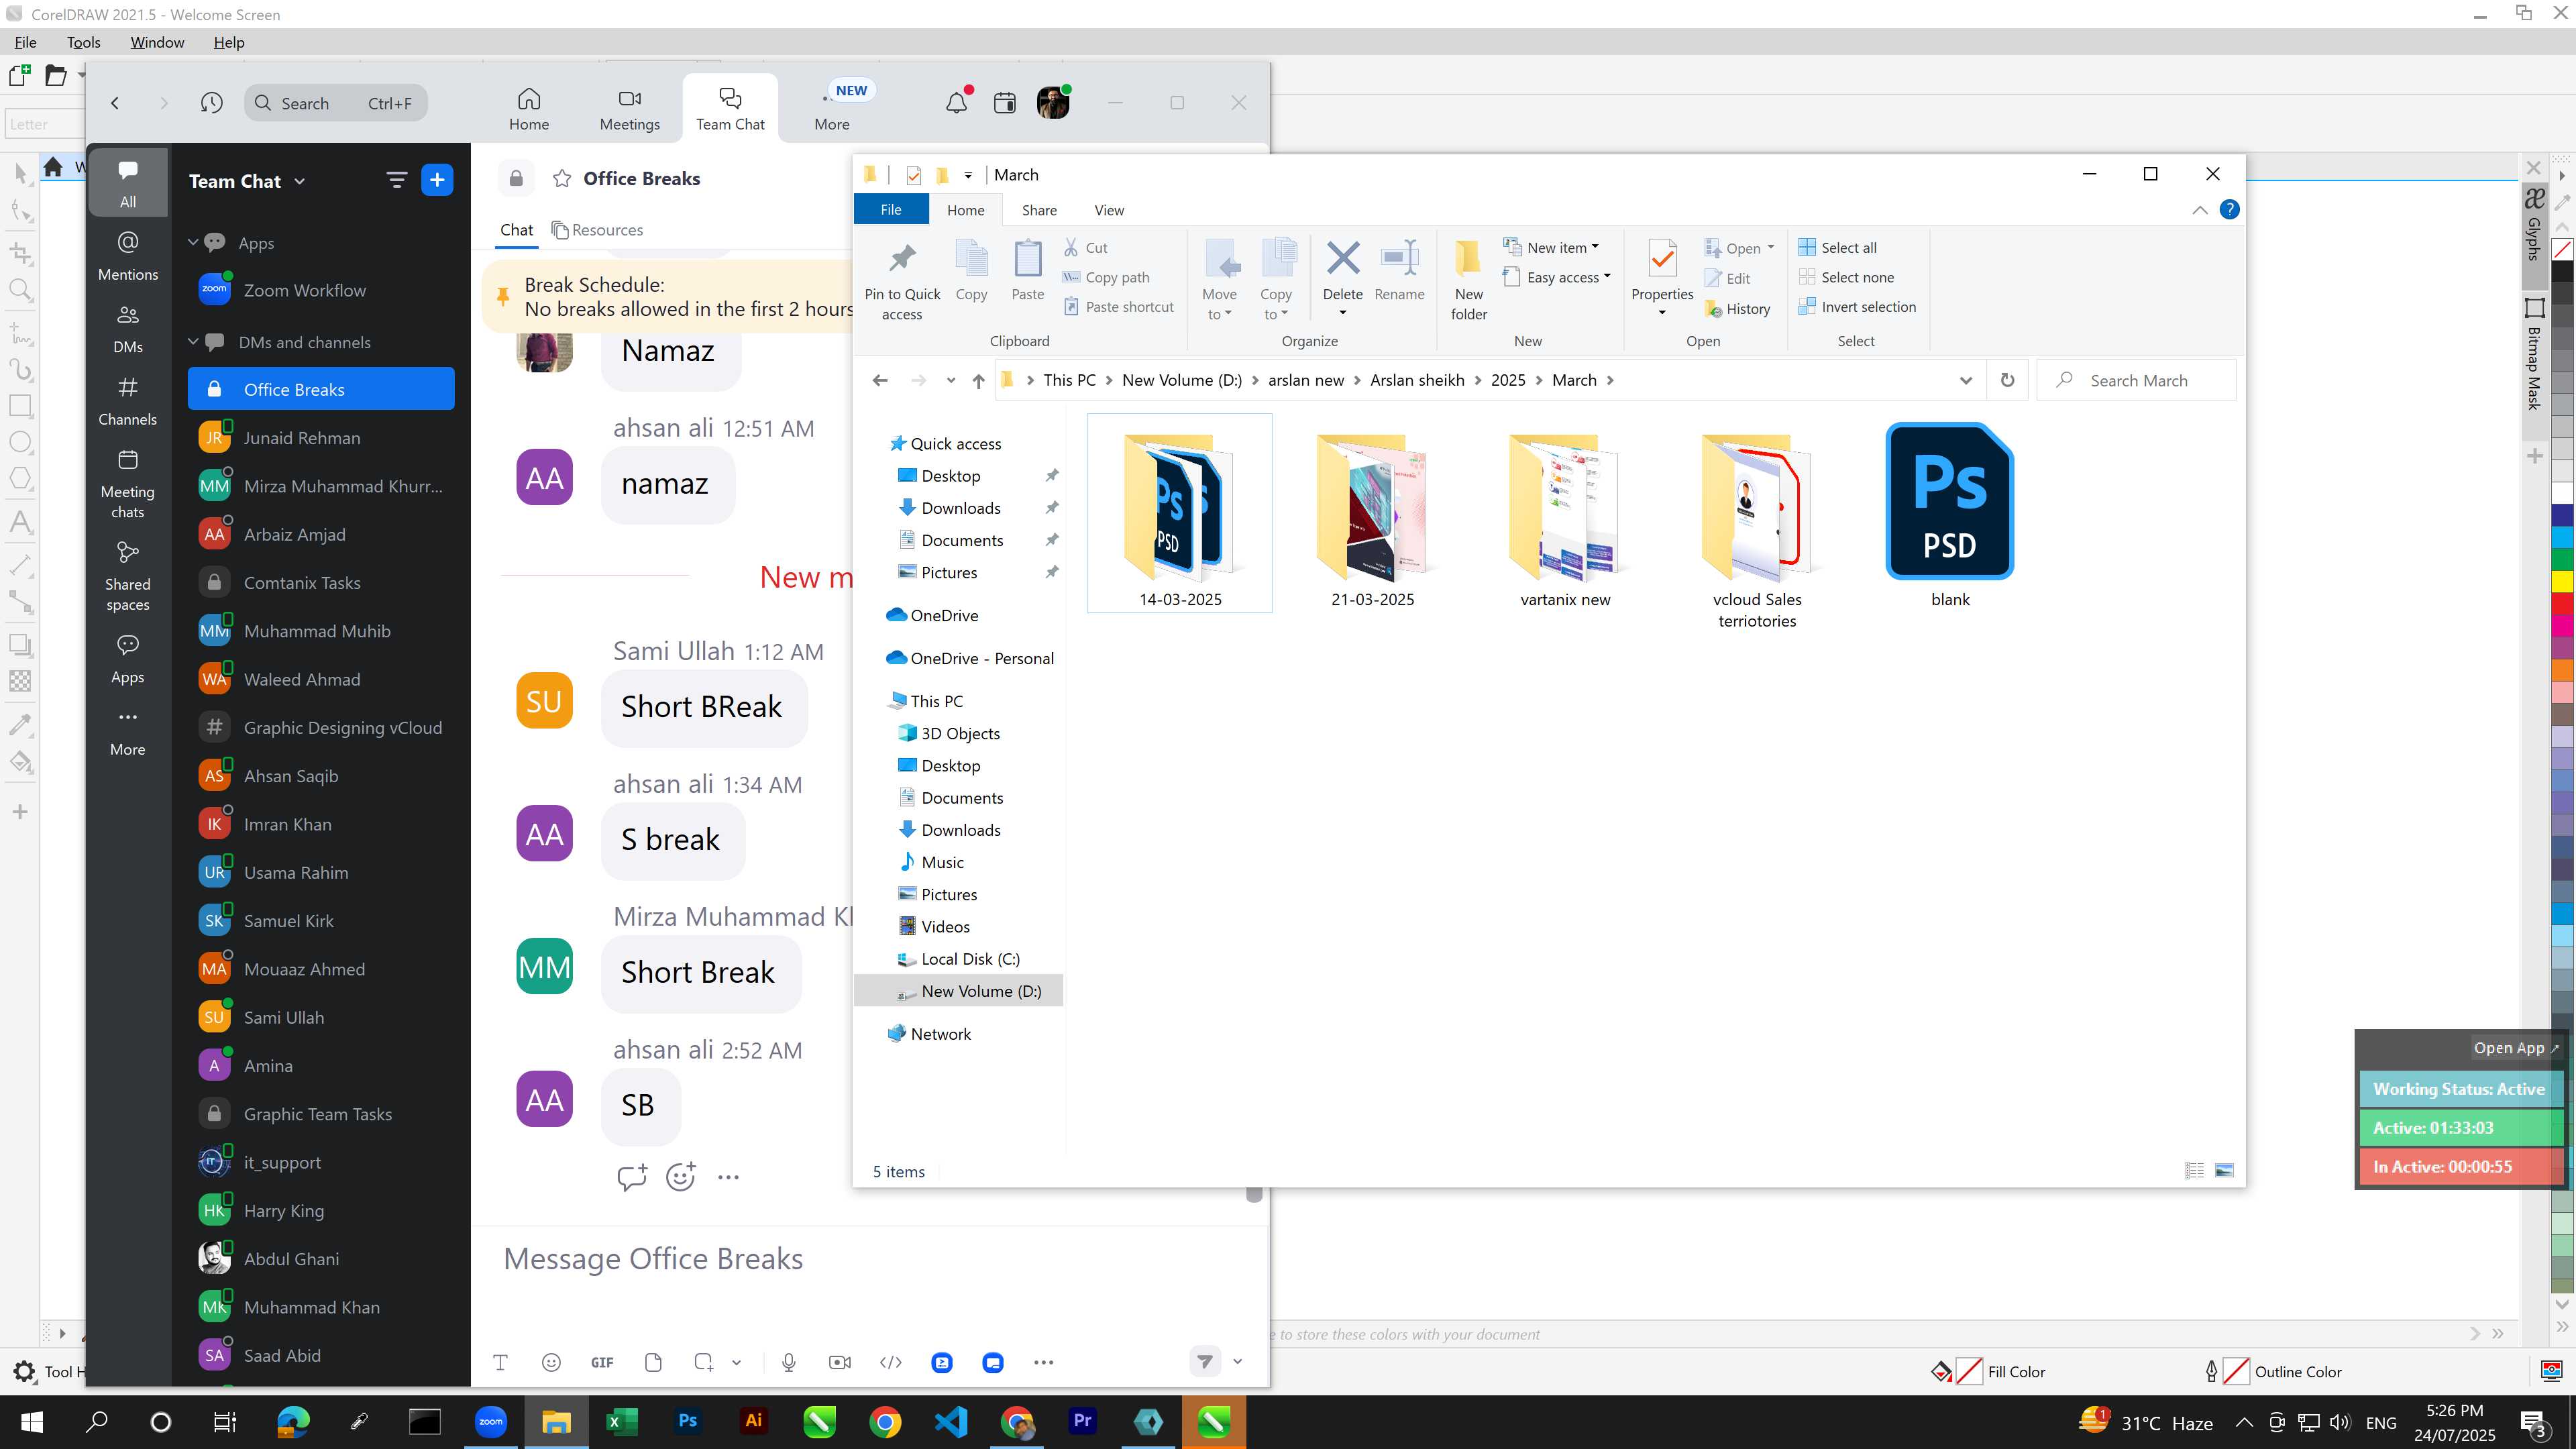Open Mentions in Zoom sidebar

coord(128,256)
